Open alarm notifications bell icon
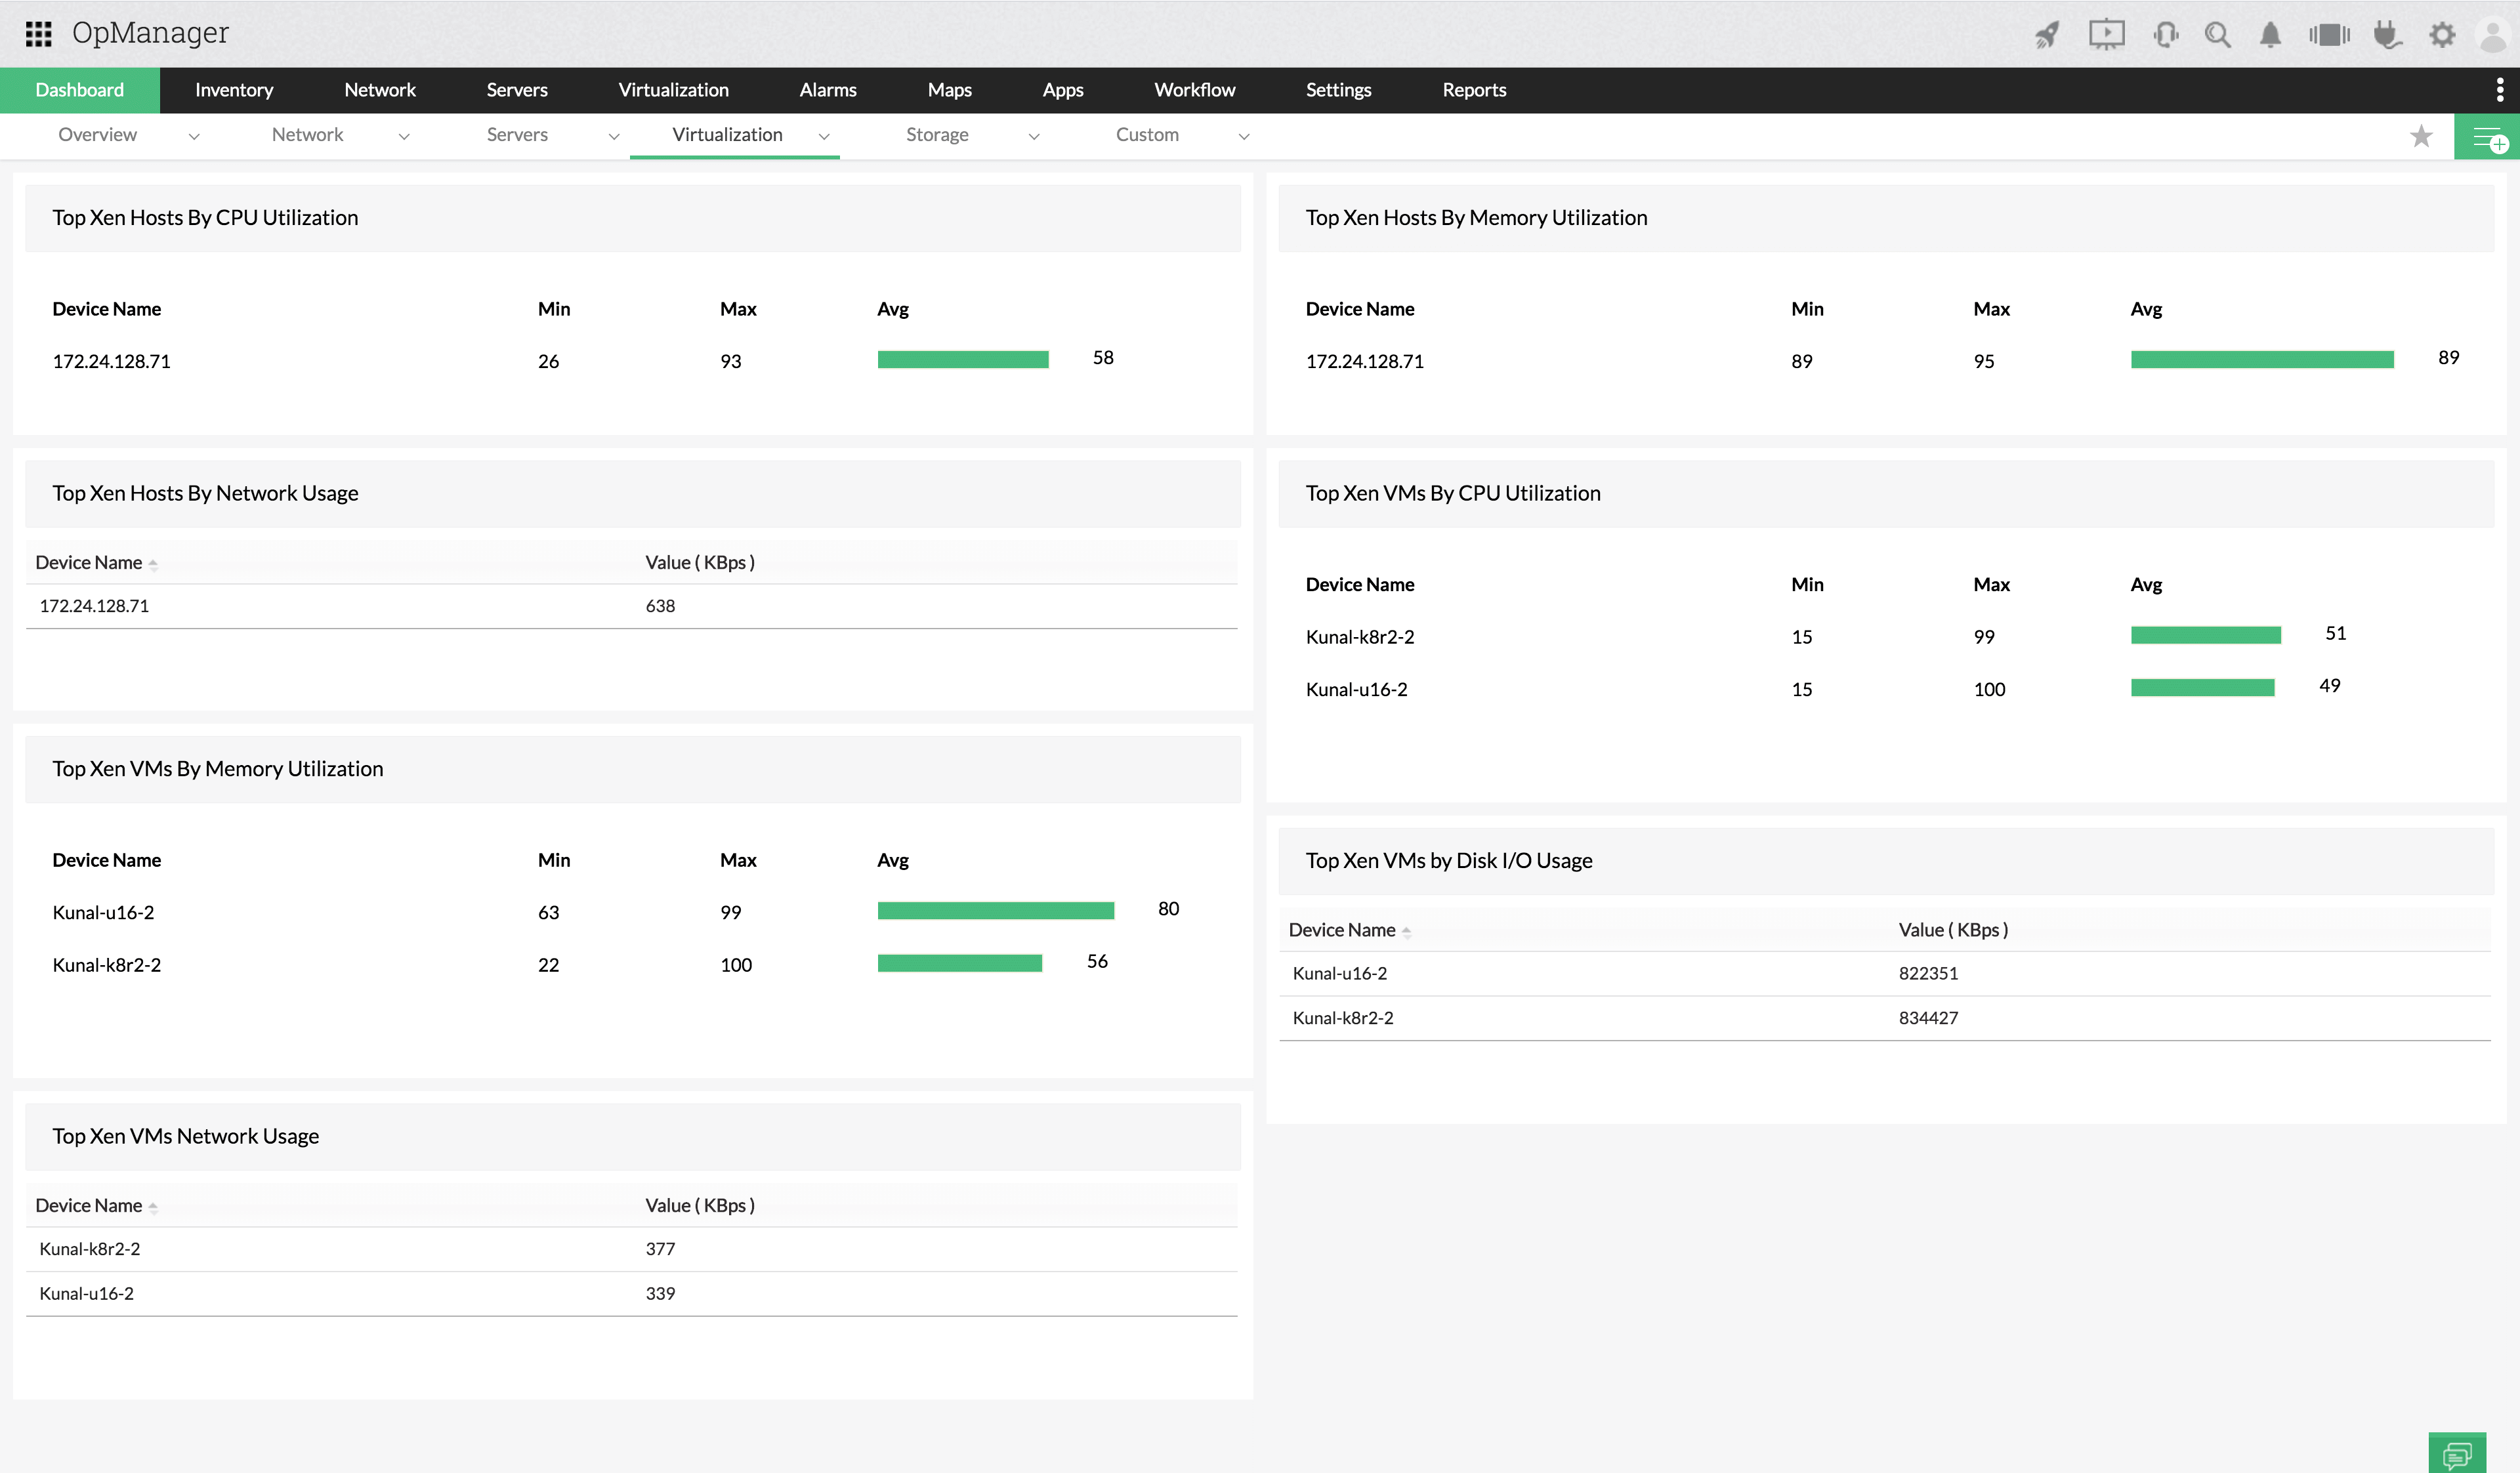Screen dimensions: 2520x1473 point(2270,35)
